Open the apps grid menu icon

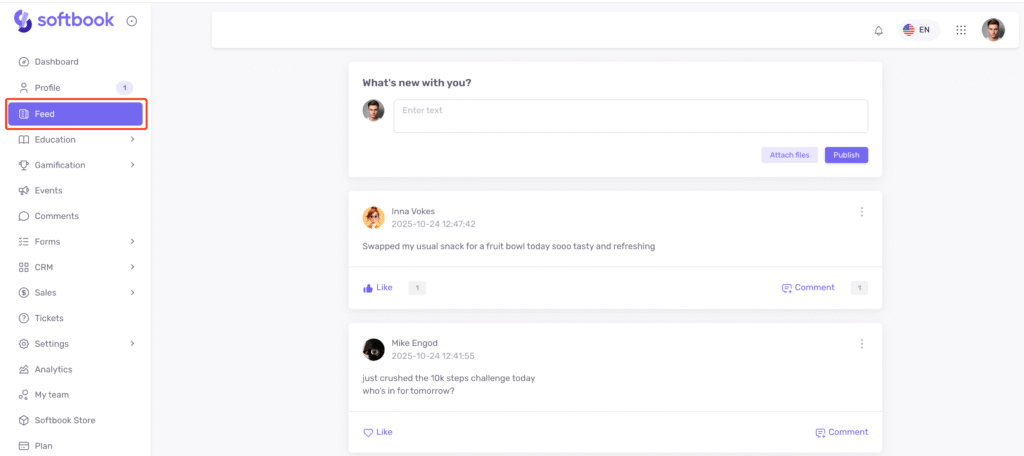(x=960, y=30)
